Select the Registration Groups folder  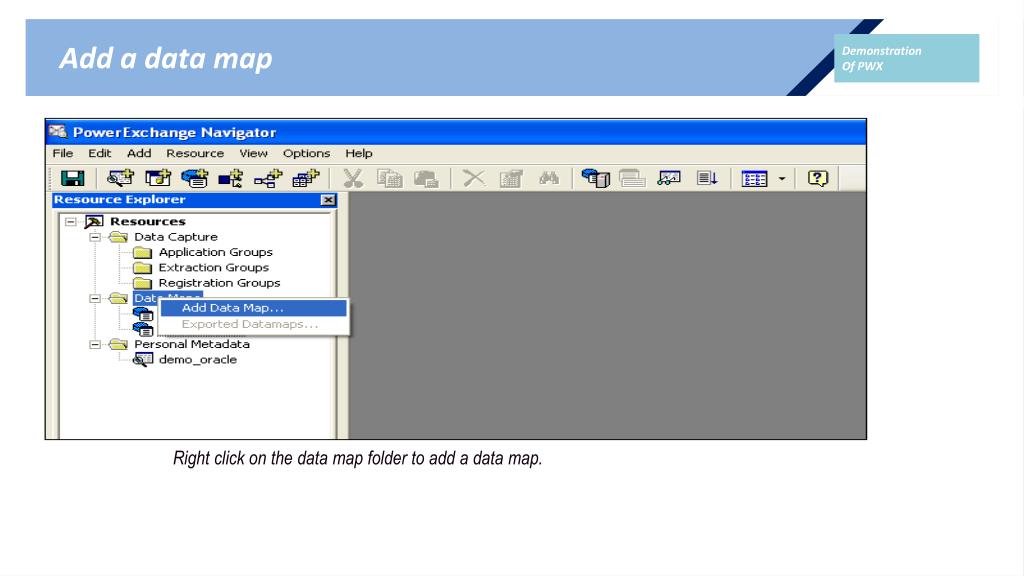[219, 283]
